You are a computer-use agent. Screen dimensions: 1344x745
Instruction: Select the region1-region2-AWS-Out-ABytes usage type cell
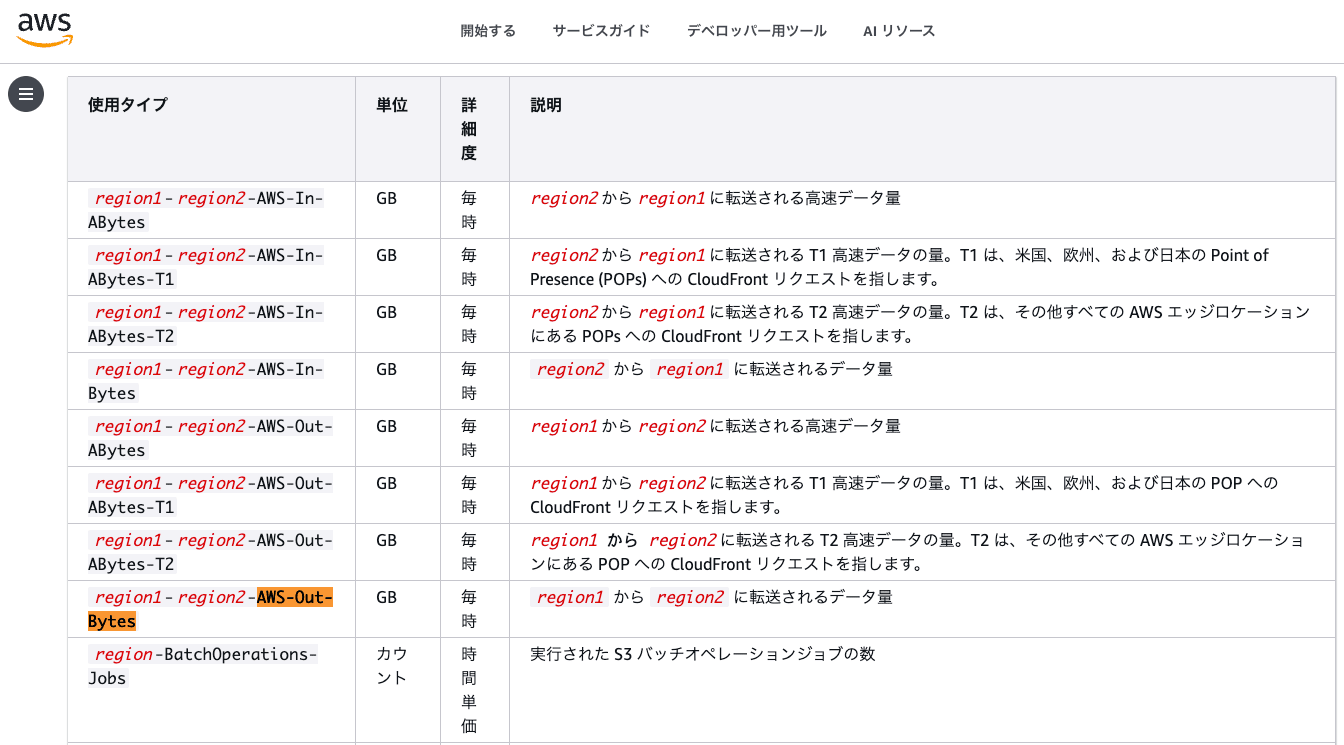click(210, 438)
